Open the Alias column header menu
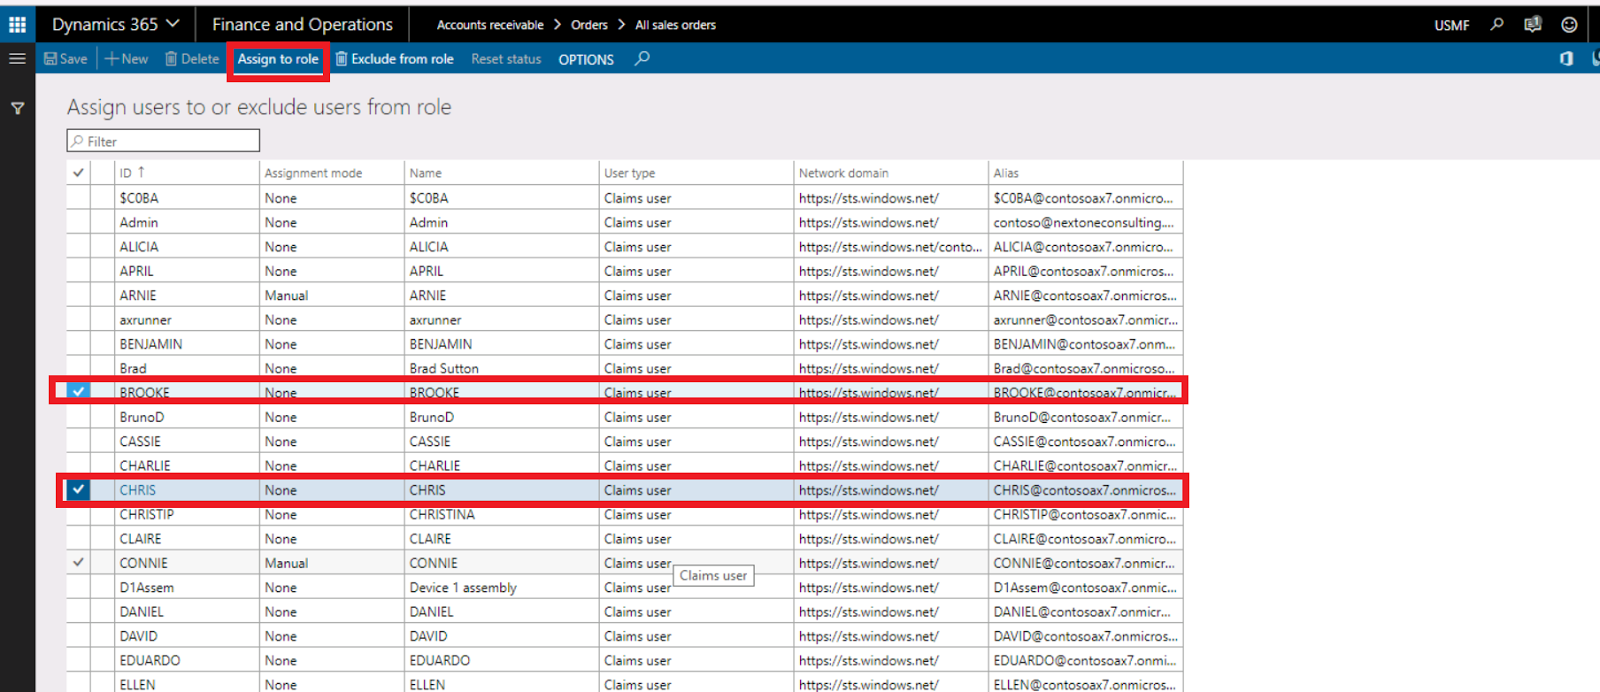The image size is (1600, 692). (x=1085, y=173)
